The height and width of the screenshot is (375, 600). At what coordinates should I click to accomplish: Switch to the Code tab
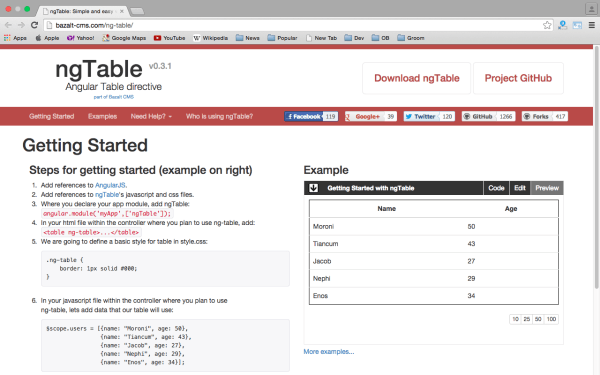click(x=496, y=188)
